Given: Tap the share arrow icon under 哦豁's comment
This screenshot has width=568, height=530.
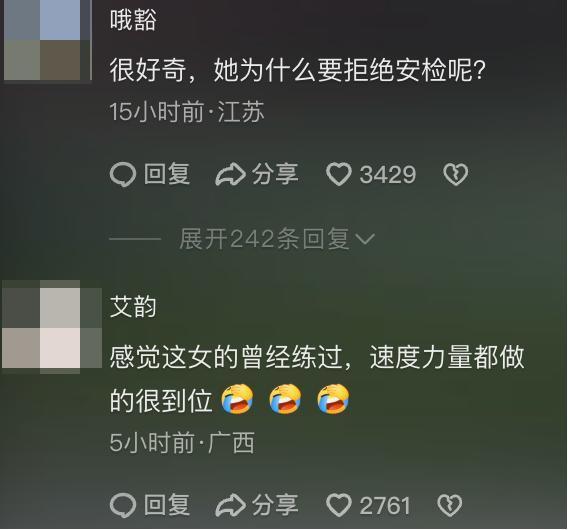Looking at the screenshot, I should pyautogui.click(x=230, y=174).
